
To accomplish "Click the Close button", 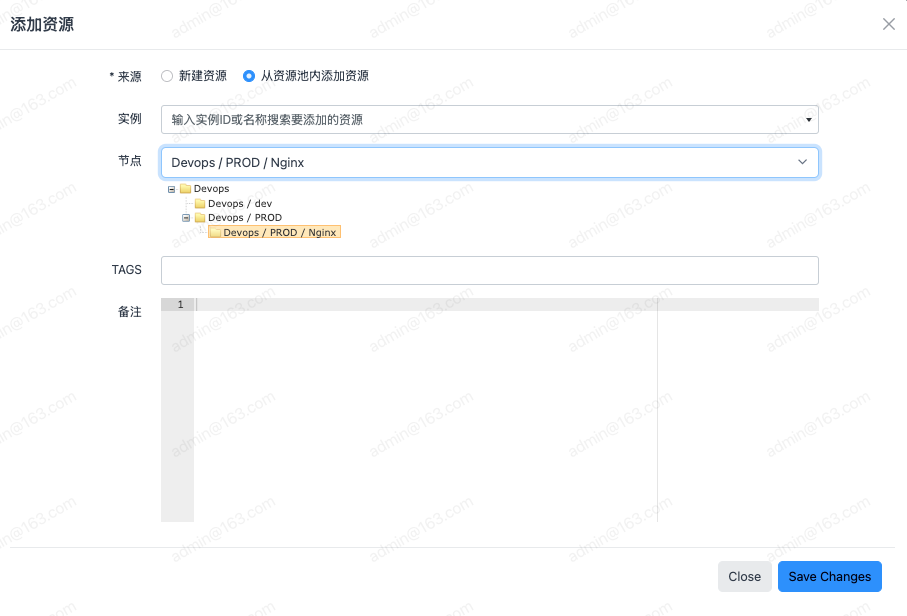I will [744, 577].
